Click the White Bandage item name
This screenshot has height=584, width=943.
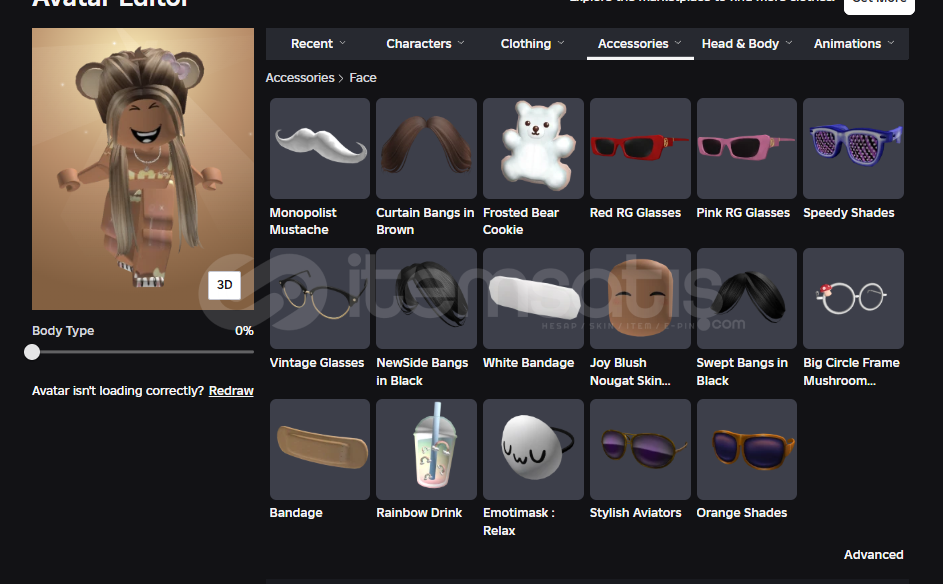(529, 363)
